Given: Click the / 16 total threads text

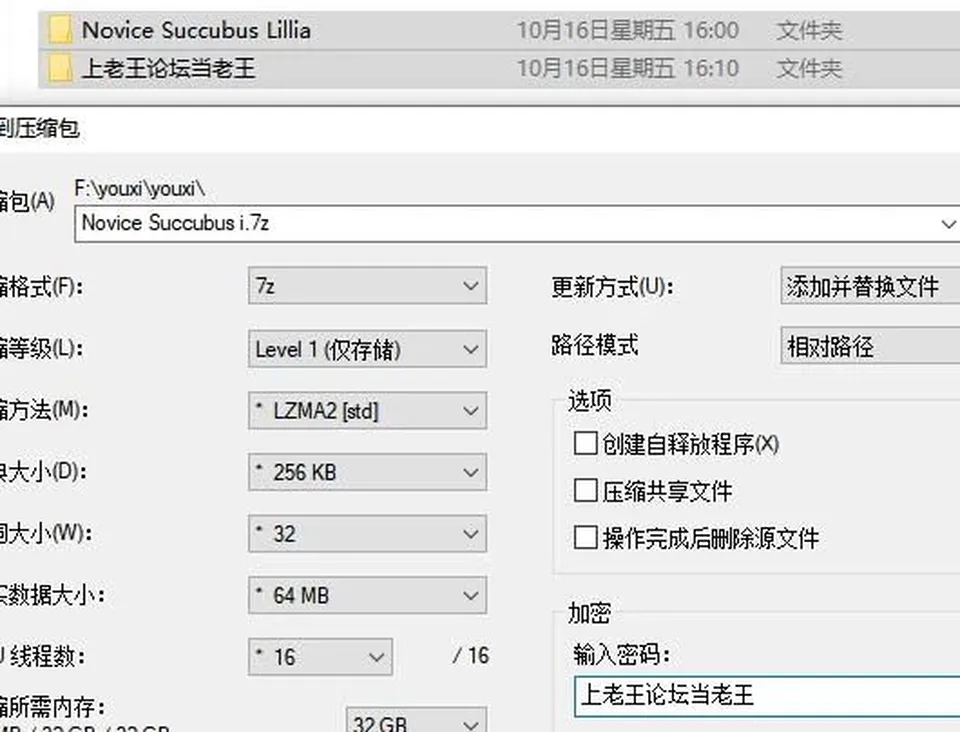Looking at the screenshot, I should click(x=471, y=655).
